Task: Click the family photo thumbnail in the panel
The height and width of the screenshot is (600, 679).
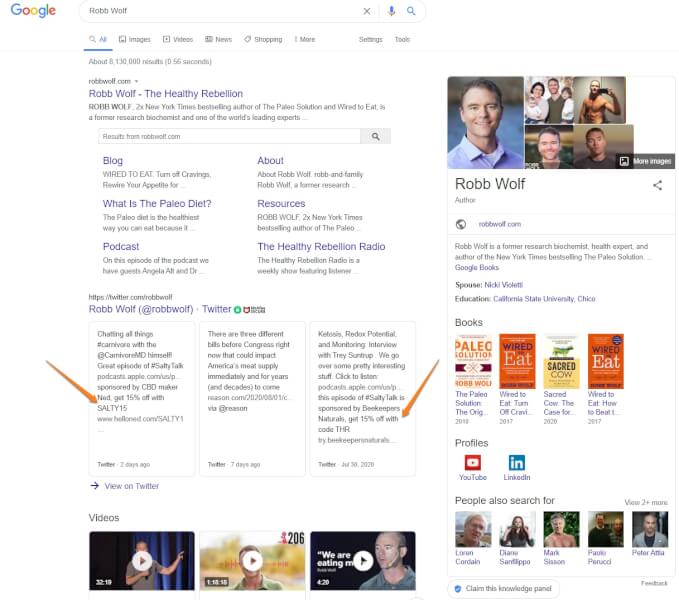Action: coord(549,100)
